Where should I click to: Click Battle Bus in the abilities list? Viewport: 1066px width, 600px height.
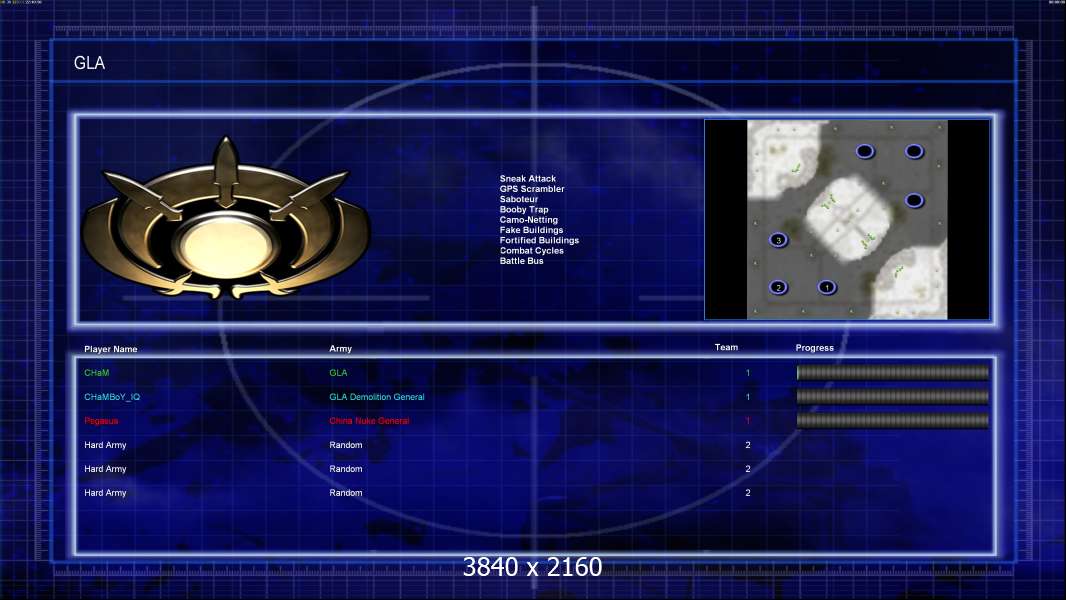click(x=521, y=261)
